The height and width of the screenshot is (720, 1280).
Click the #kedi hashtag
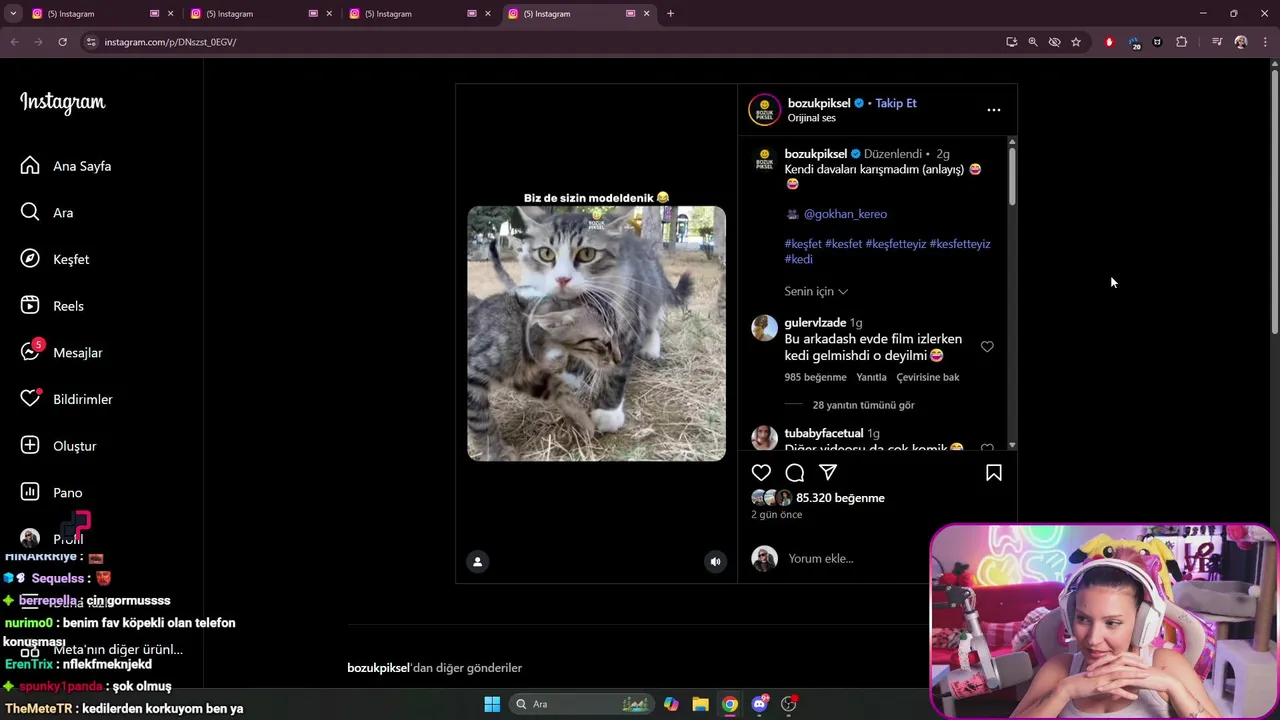(x=798, y=259)
